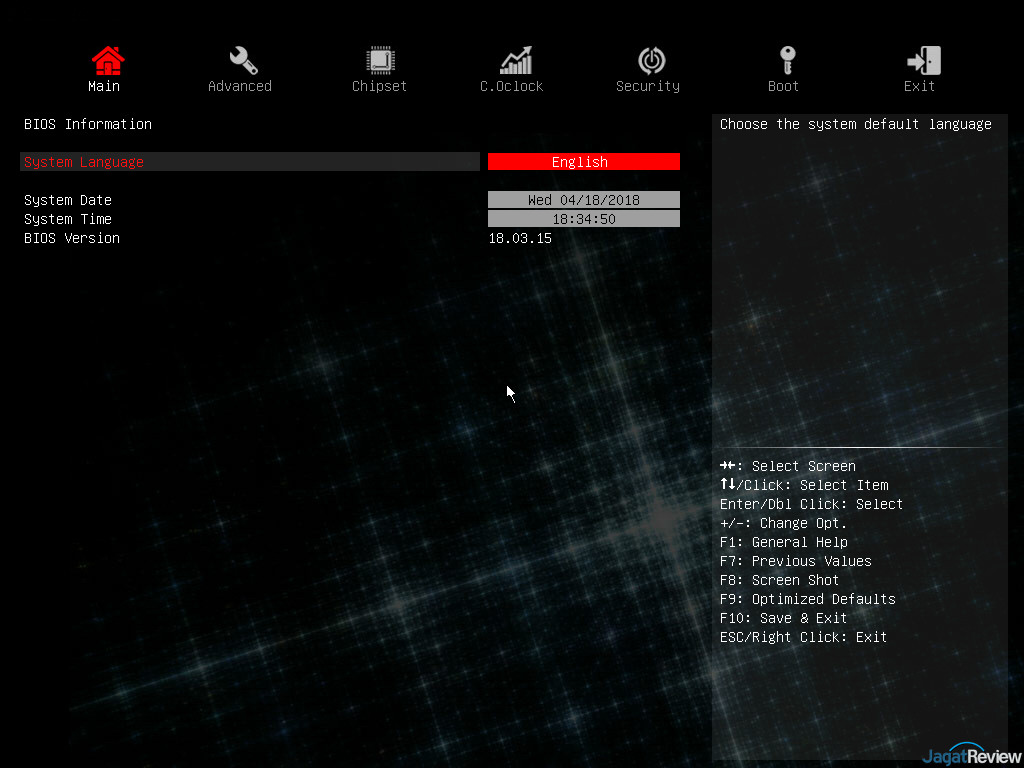
Task: Click the Boot key icon
Action: click(787, 60)
